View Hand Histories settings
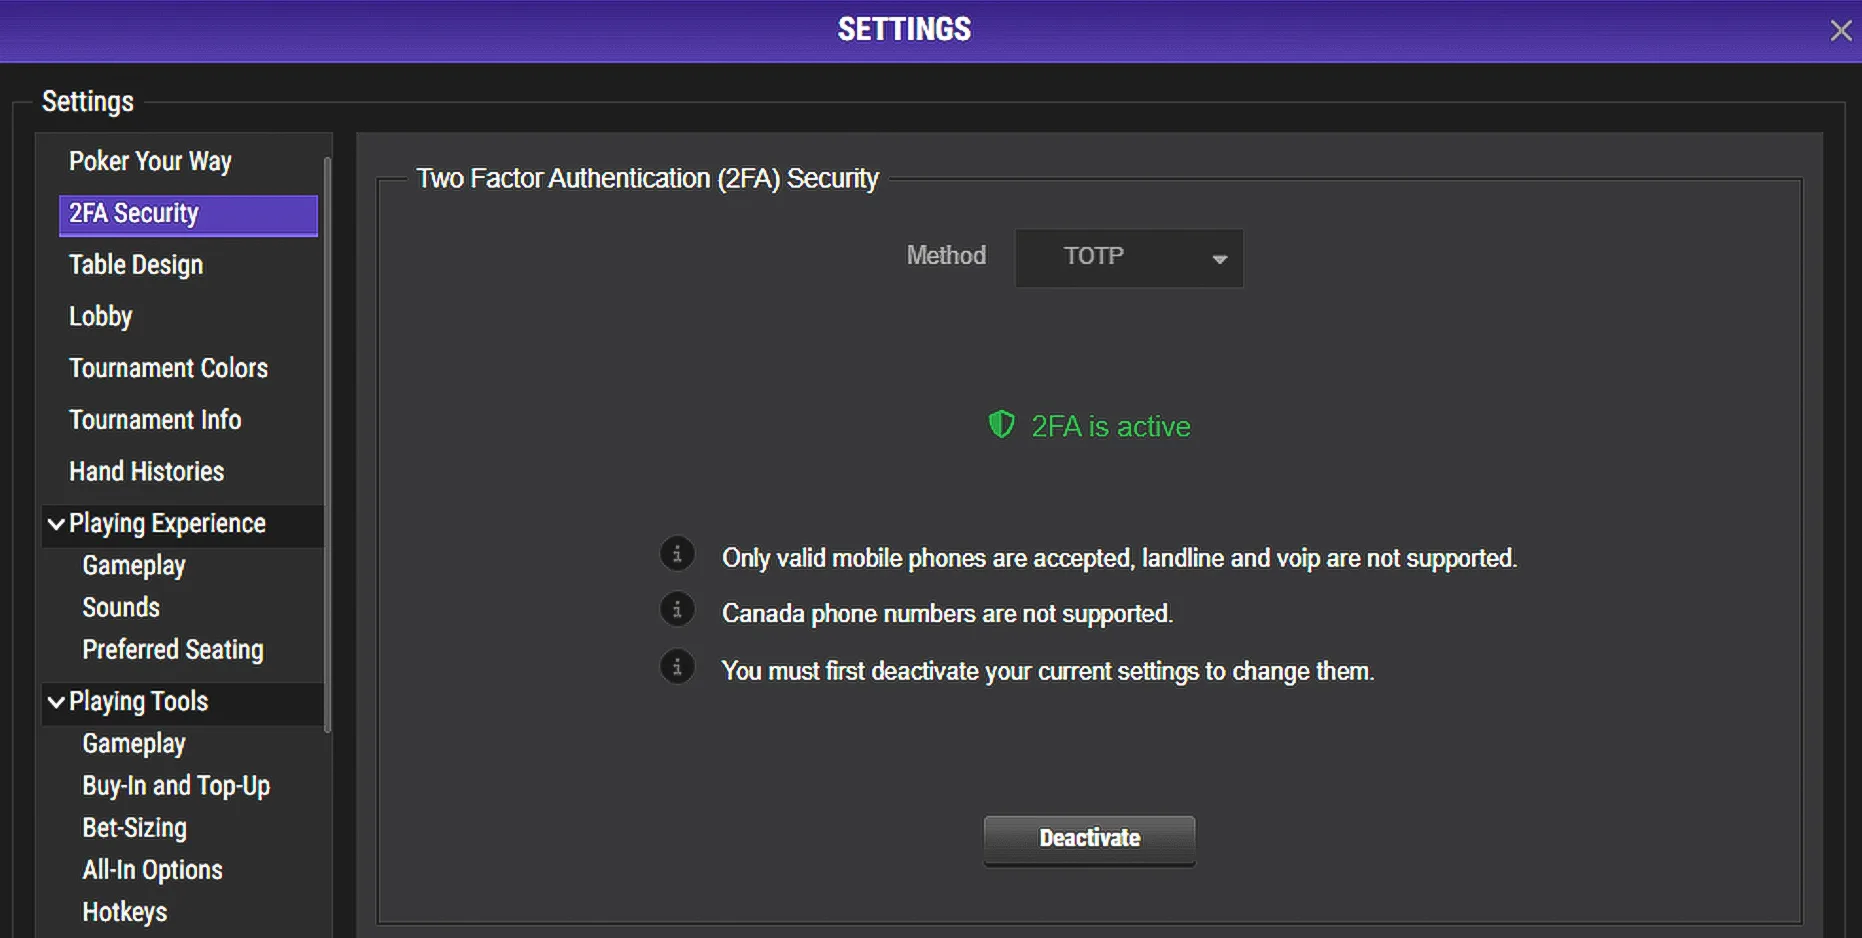Screen dimensions: 1862x938 click(x=146, y=472)
